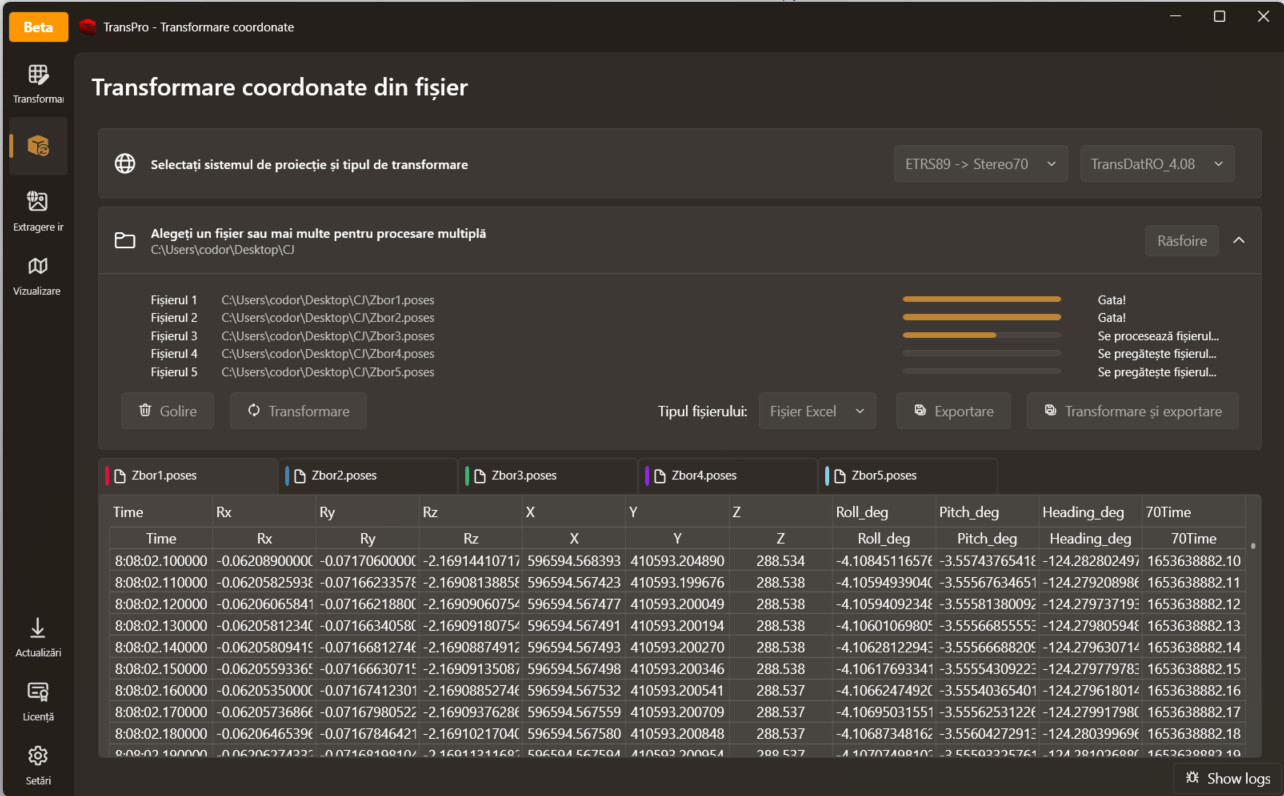This screenshot has width=1284, height=796.
Task: Open the Extragere image sidebar icon
Action: click(x=38, y=202)
